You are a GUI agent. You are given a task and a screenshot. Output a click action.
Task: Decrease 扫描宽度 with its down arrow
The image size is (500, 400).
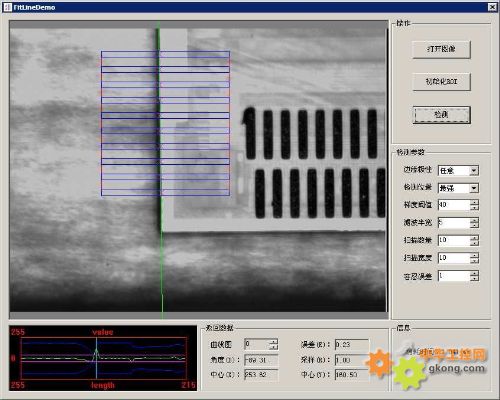coord(475,261)
